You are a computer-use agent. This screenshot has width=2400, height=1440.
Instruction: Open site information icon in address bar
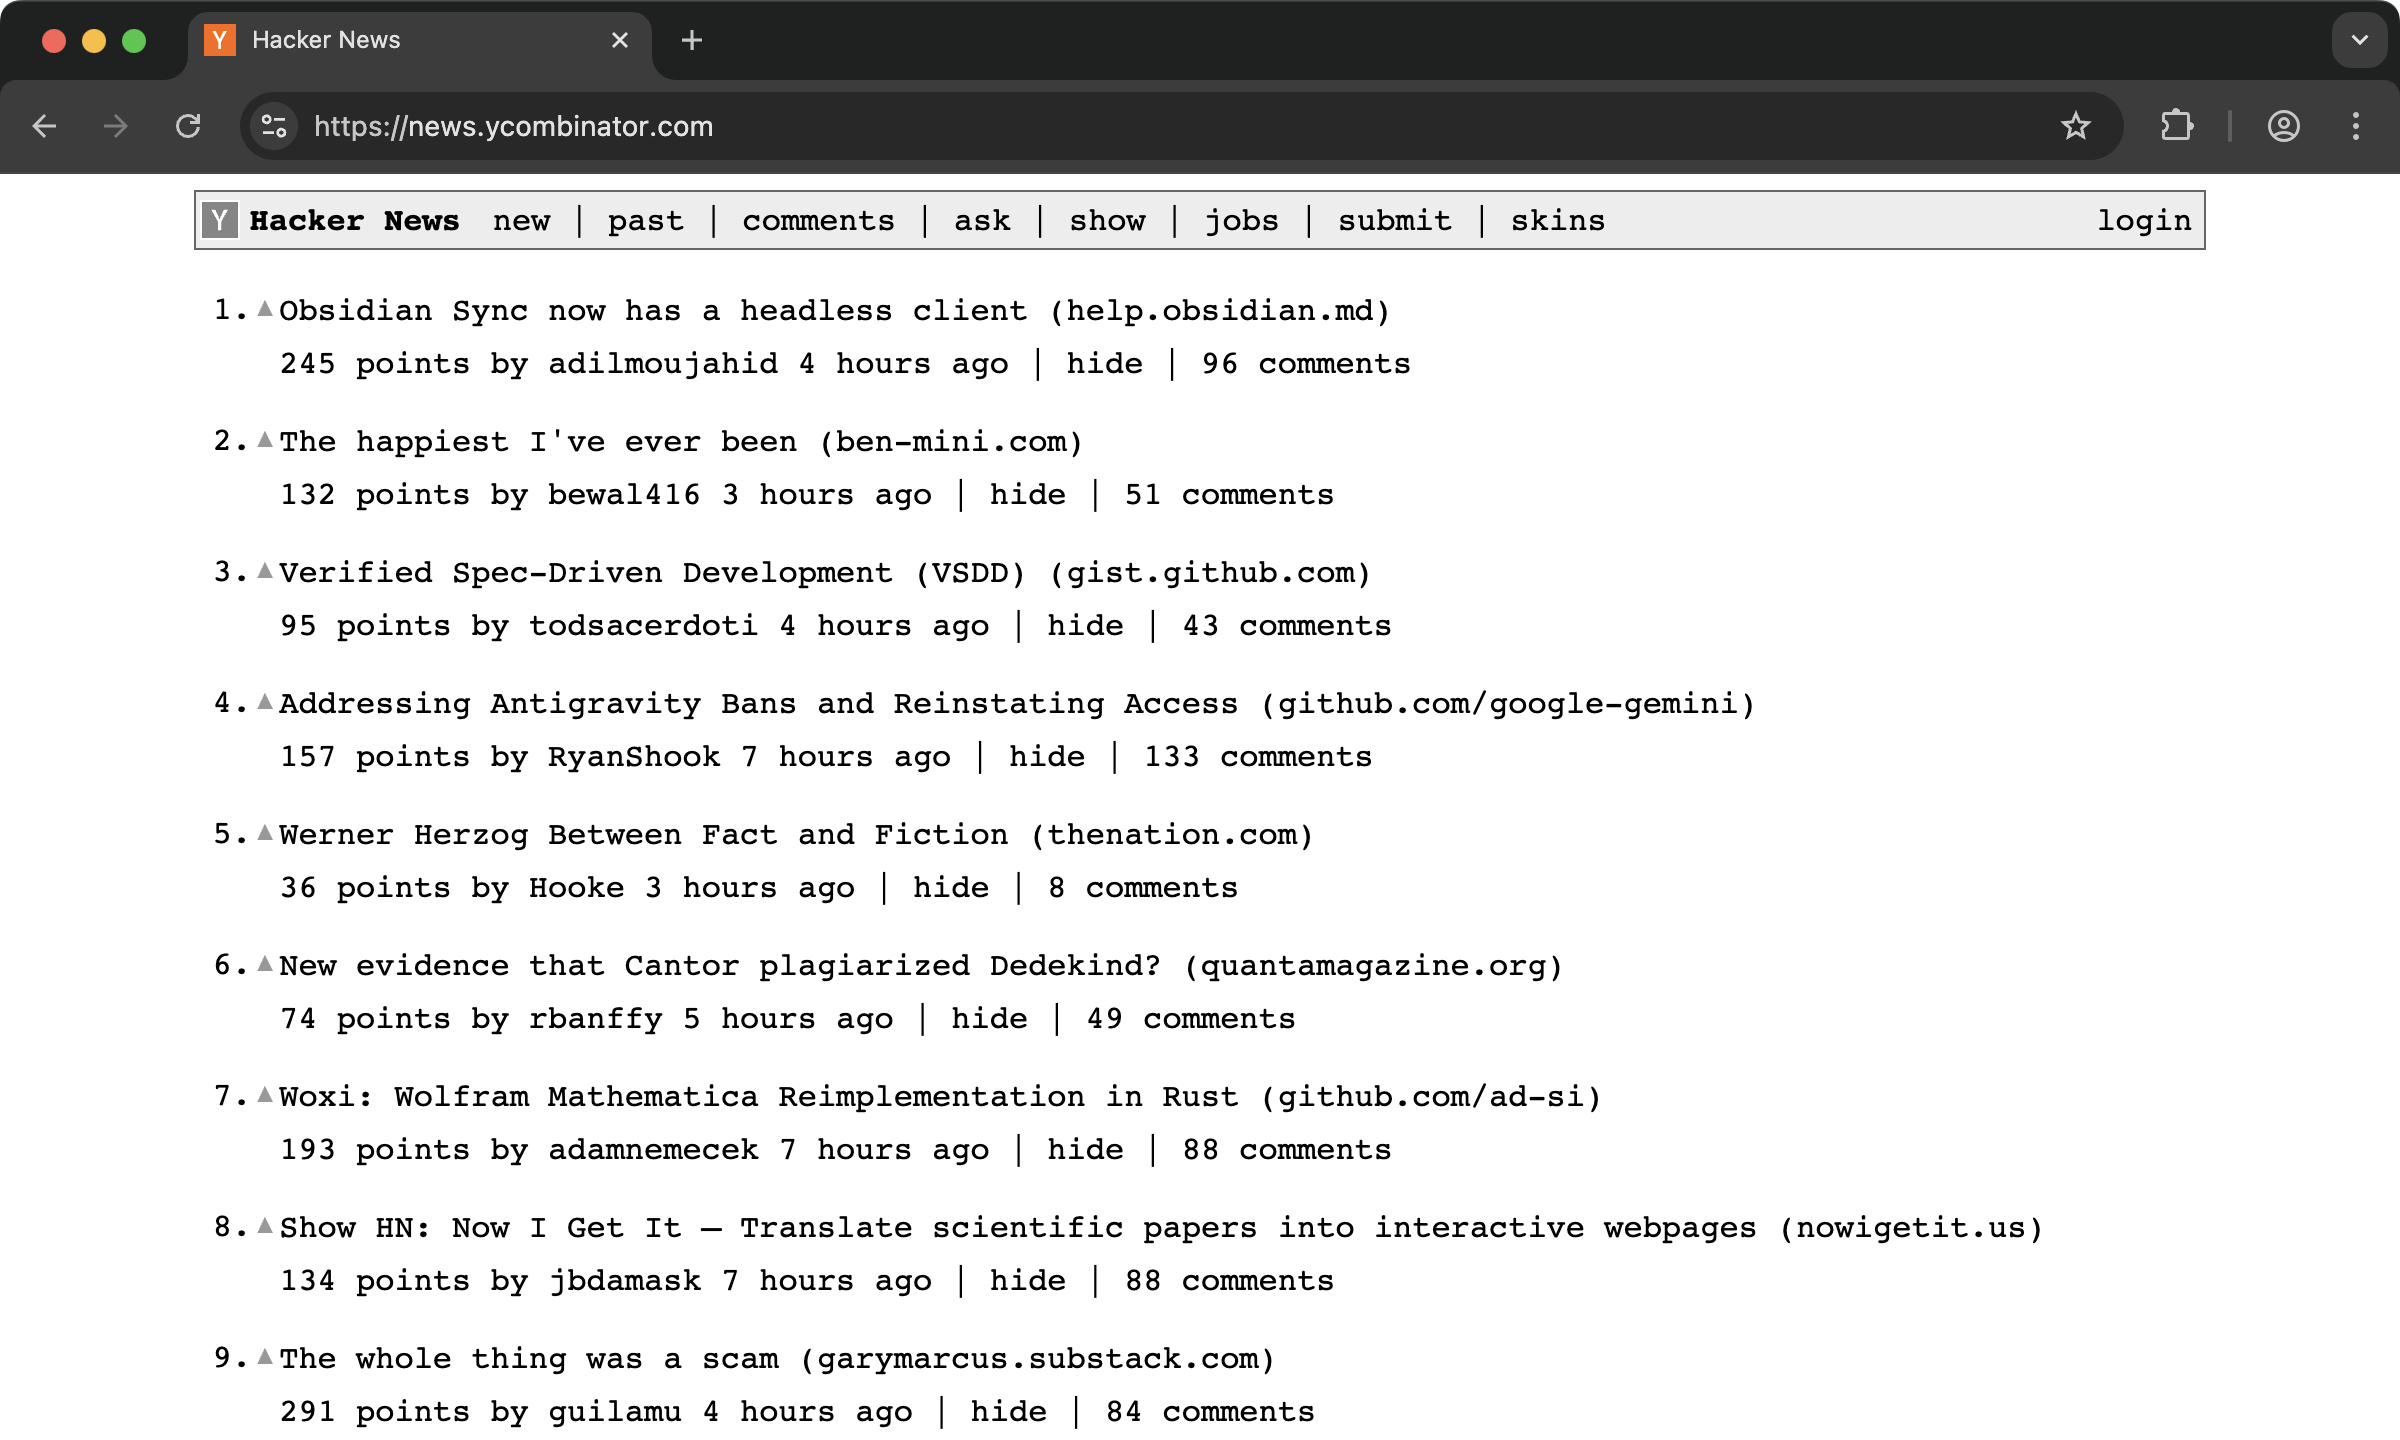point(274,126)
